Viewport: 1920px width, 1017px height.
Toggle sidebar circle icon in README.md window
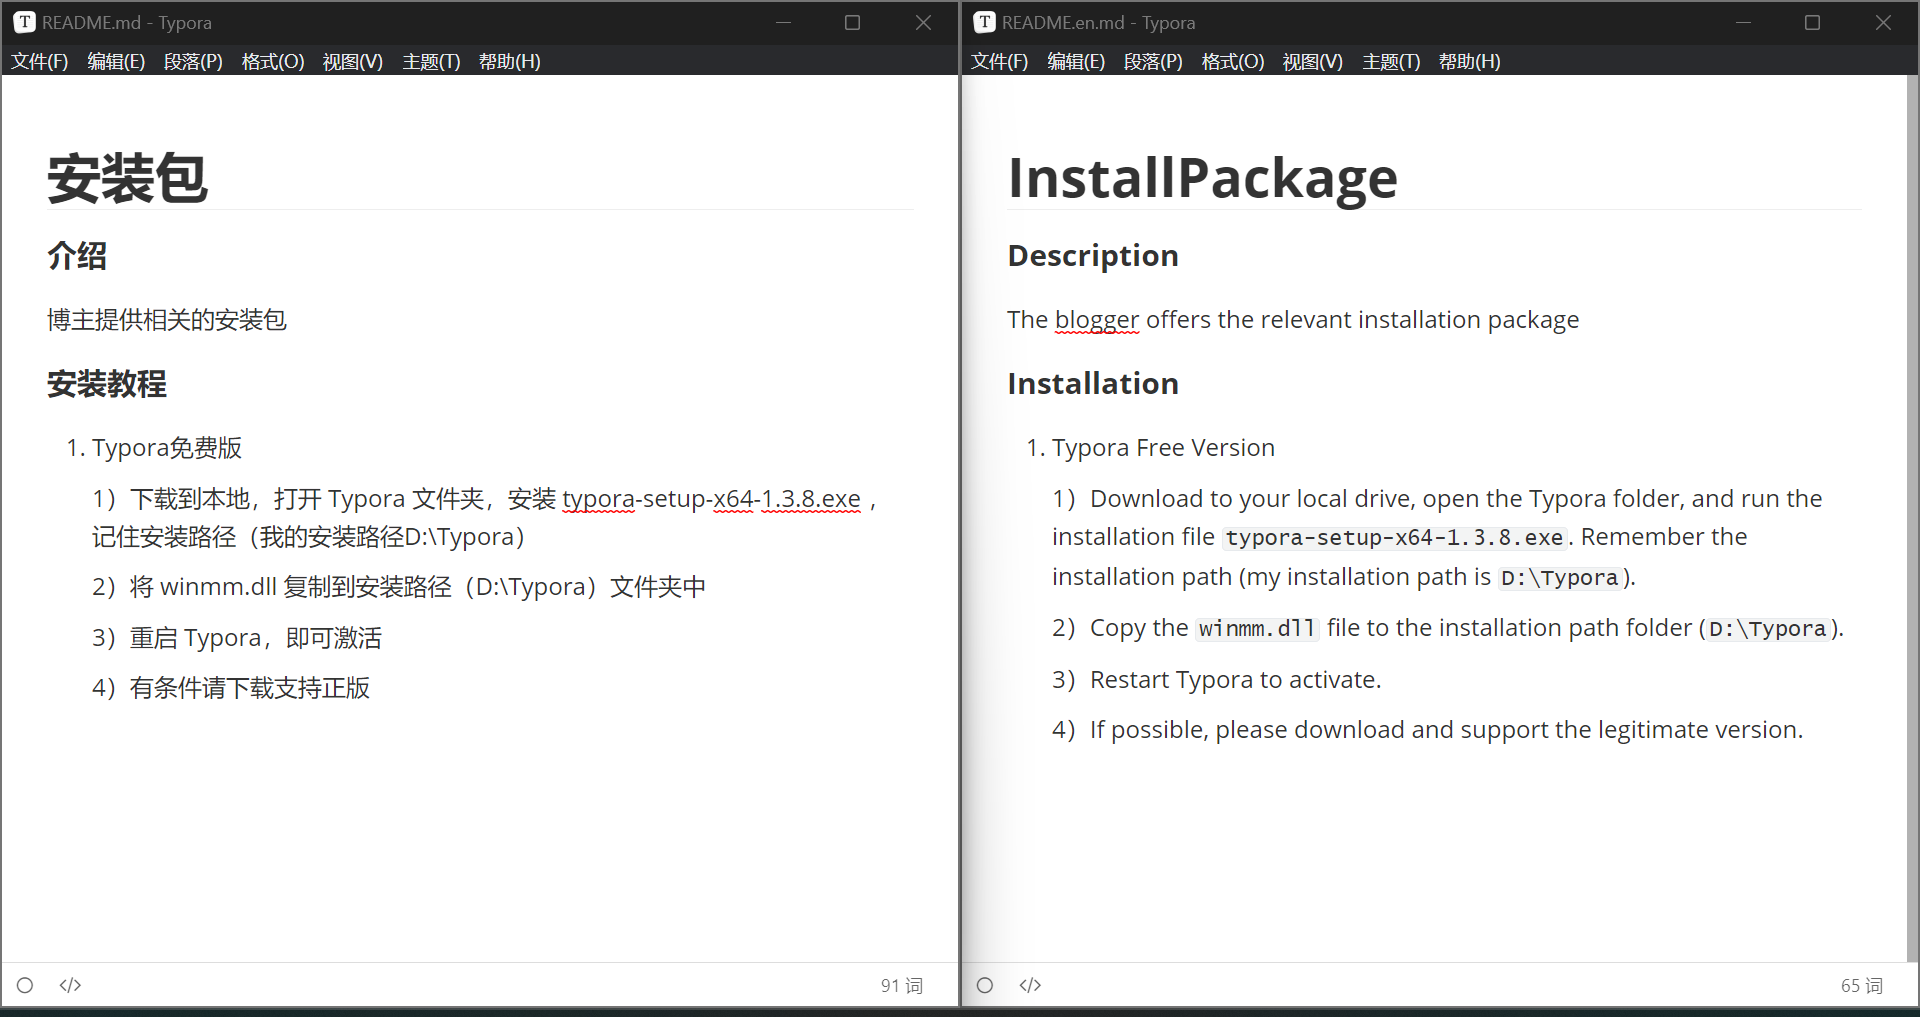point(25,985)
